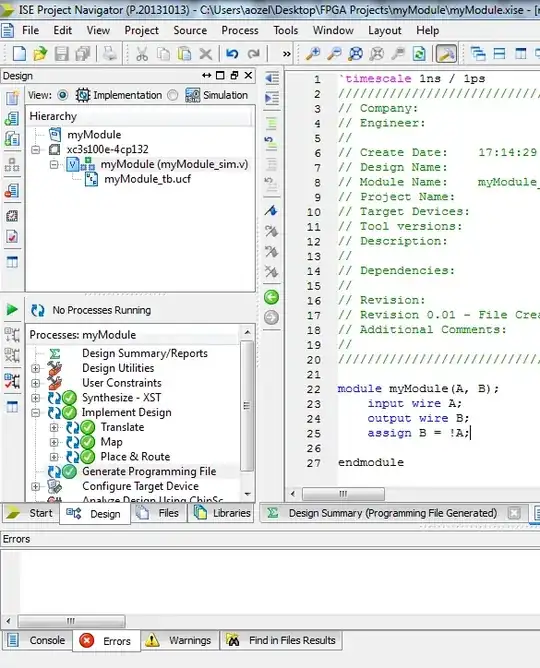Switch to the Warnings tab
Screen dimensions: 540x668
[x=179, y=640]
